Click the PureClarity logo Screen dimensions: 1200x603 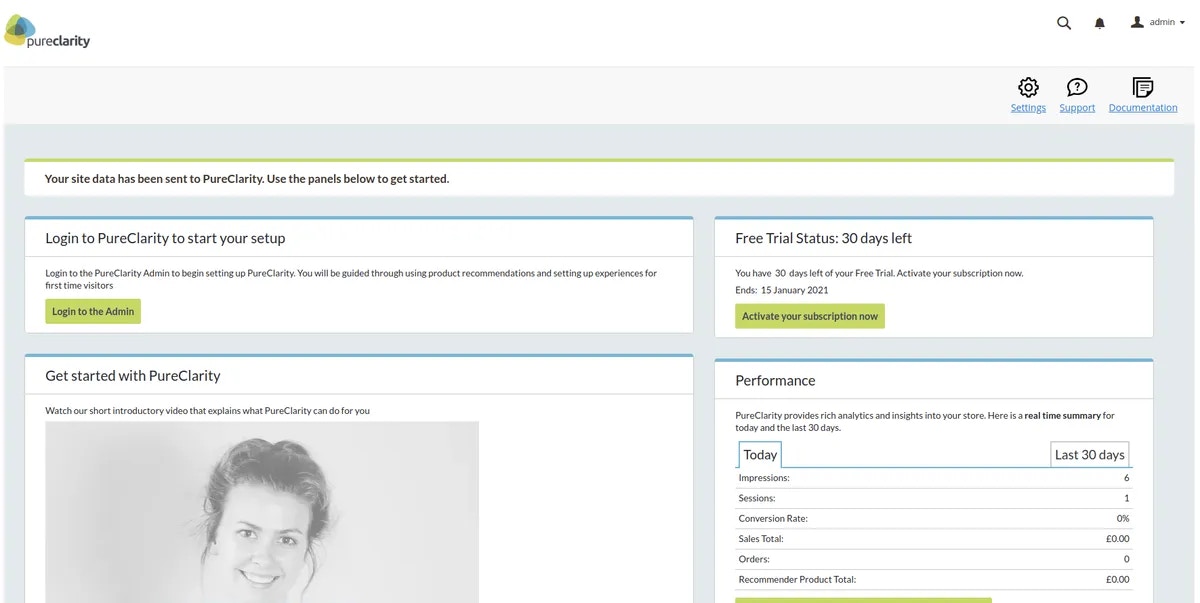click(47, 31)
